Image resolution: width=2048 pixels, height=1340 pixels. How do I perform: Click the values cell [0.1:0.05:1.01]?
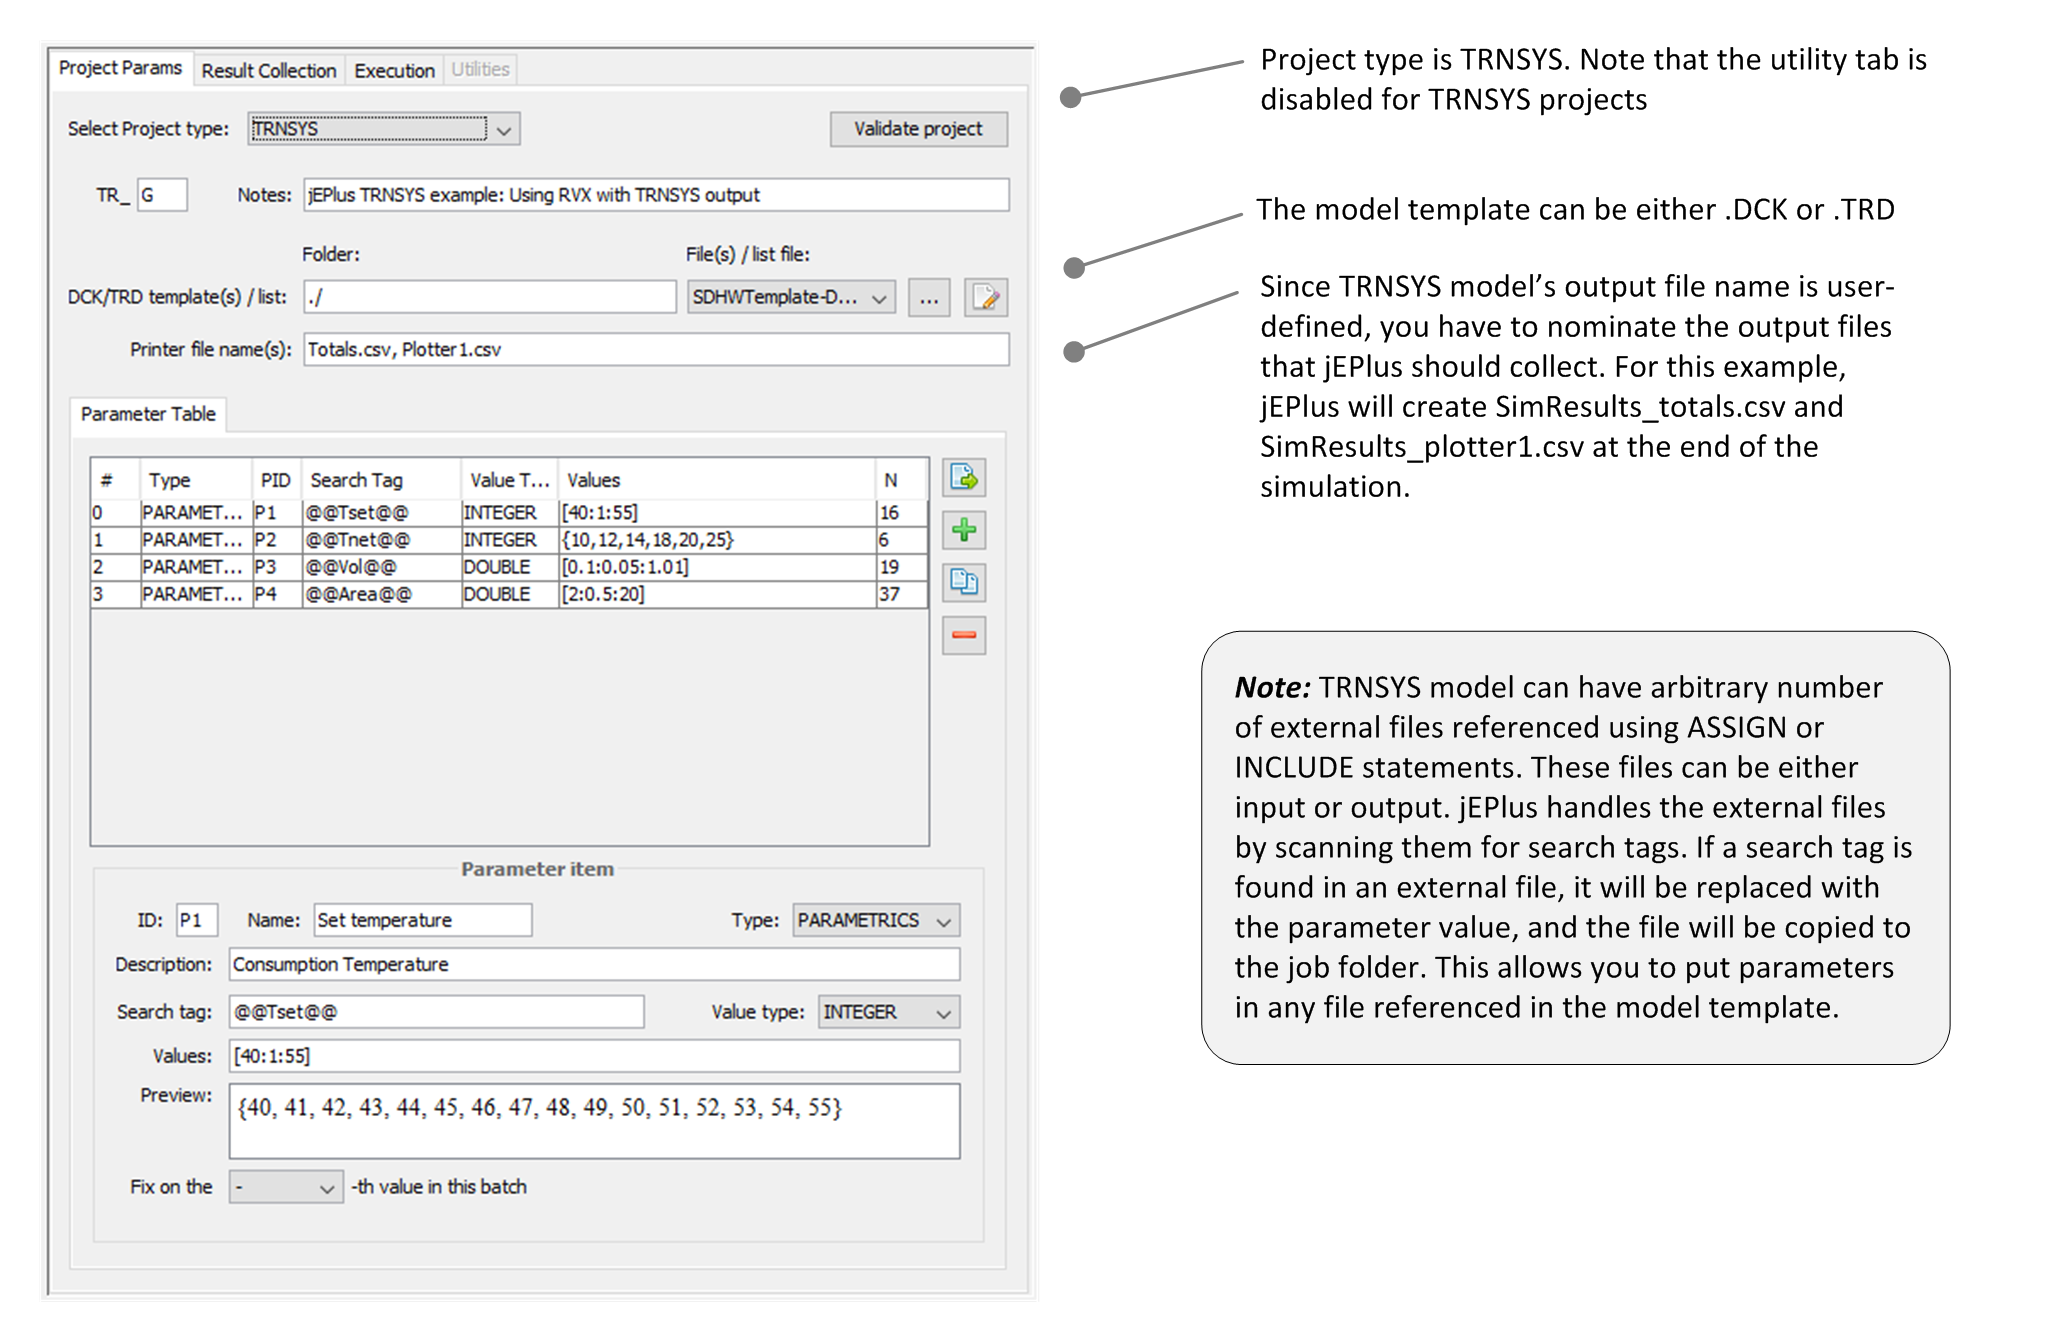pos(716,567)
